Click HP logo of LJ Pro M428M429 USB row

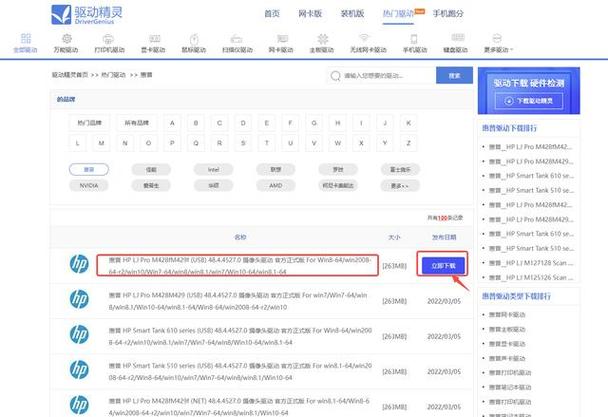(79, 299)
